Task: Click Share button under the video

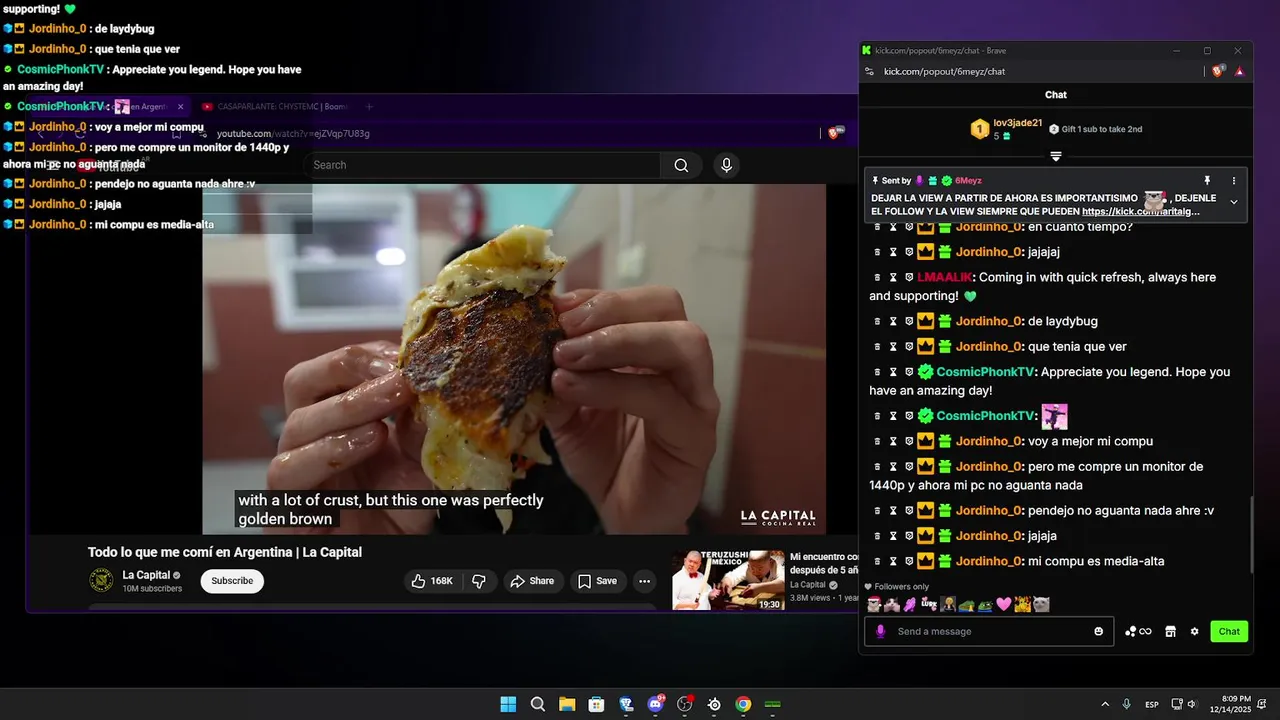Action: (x=532, y=581)
